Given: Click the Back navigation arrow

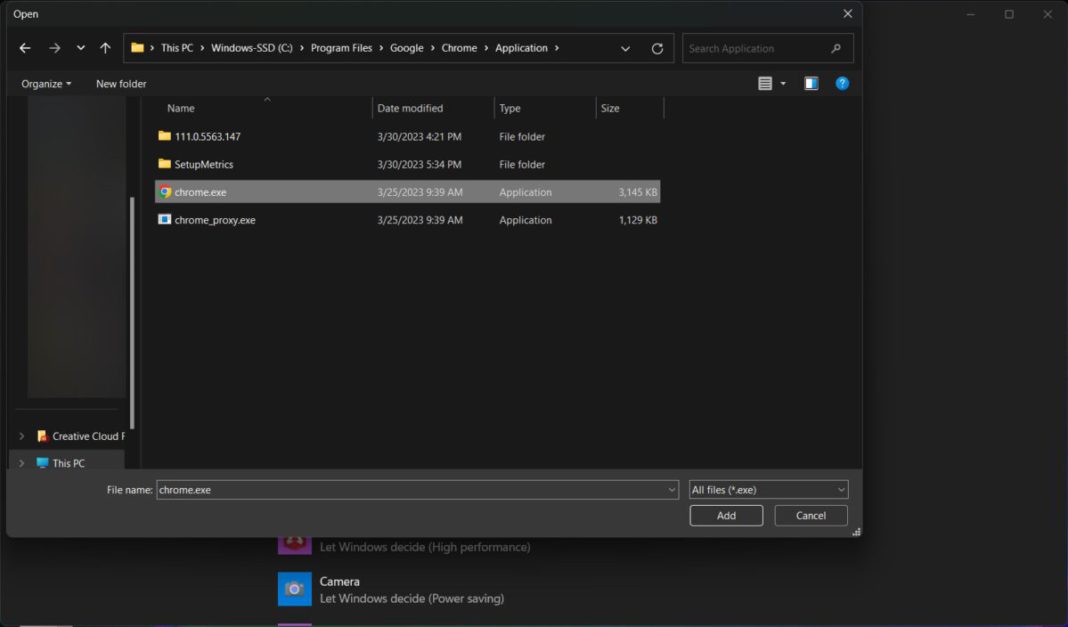Looking at the screenshot, I should click(25, 48).
